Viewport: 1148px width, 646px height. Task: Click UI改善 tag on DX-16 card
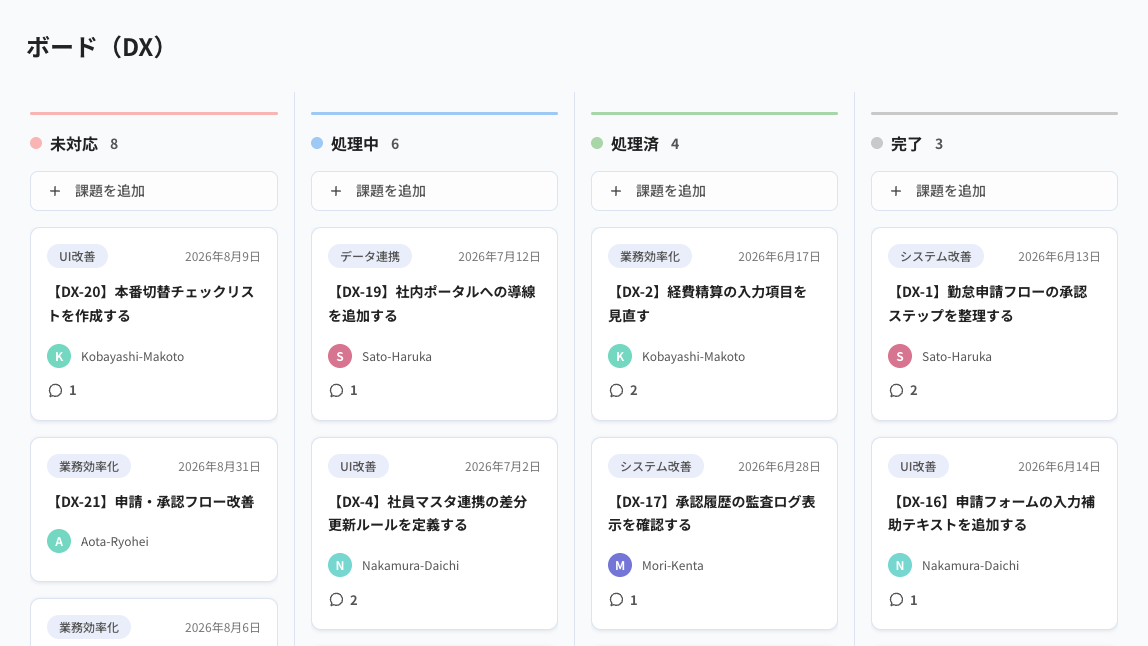(918, 467)
